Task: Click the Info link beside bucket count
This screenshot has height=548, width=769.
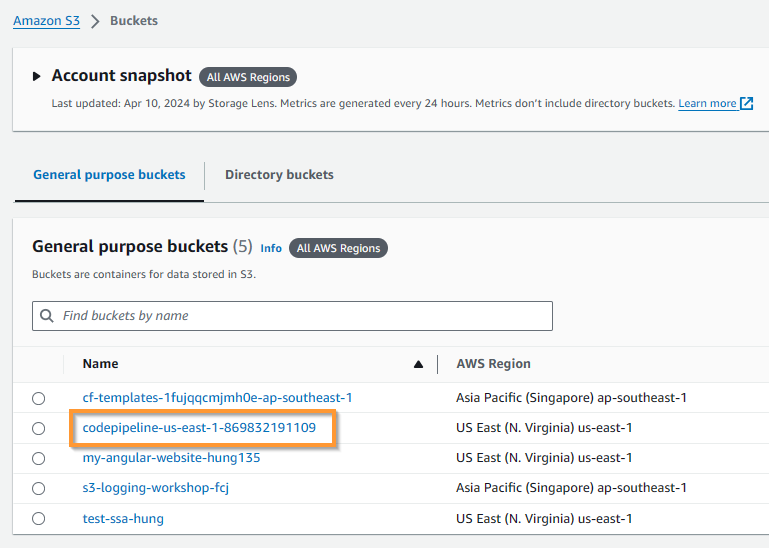Action: [271, 248]
